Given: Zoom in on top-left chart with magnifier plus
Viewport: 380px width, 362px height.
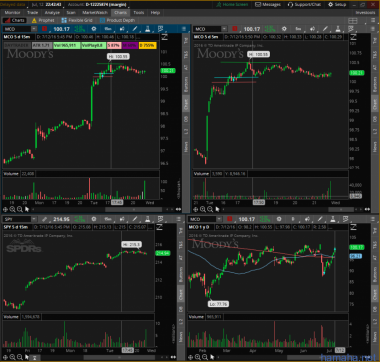Looking at the screenshot, I should click(x=12, y=209).
